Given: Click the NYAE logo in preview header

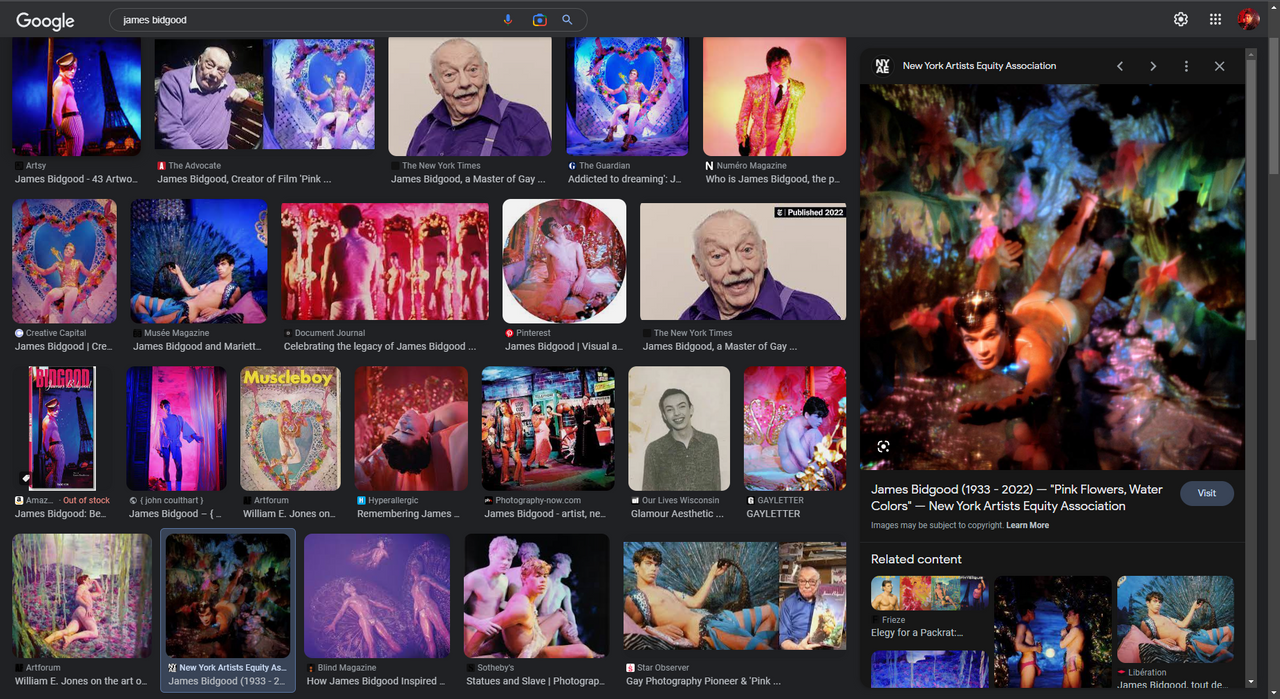Looking at the screenshot, I should click(x=882, y=66).
